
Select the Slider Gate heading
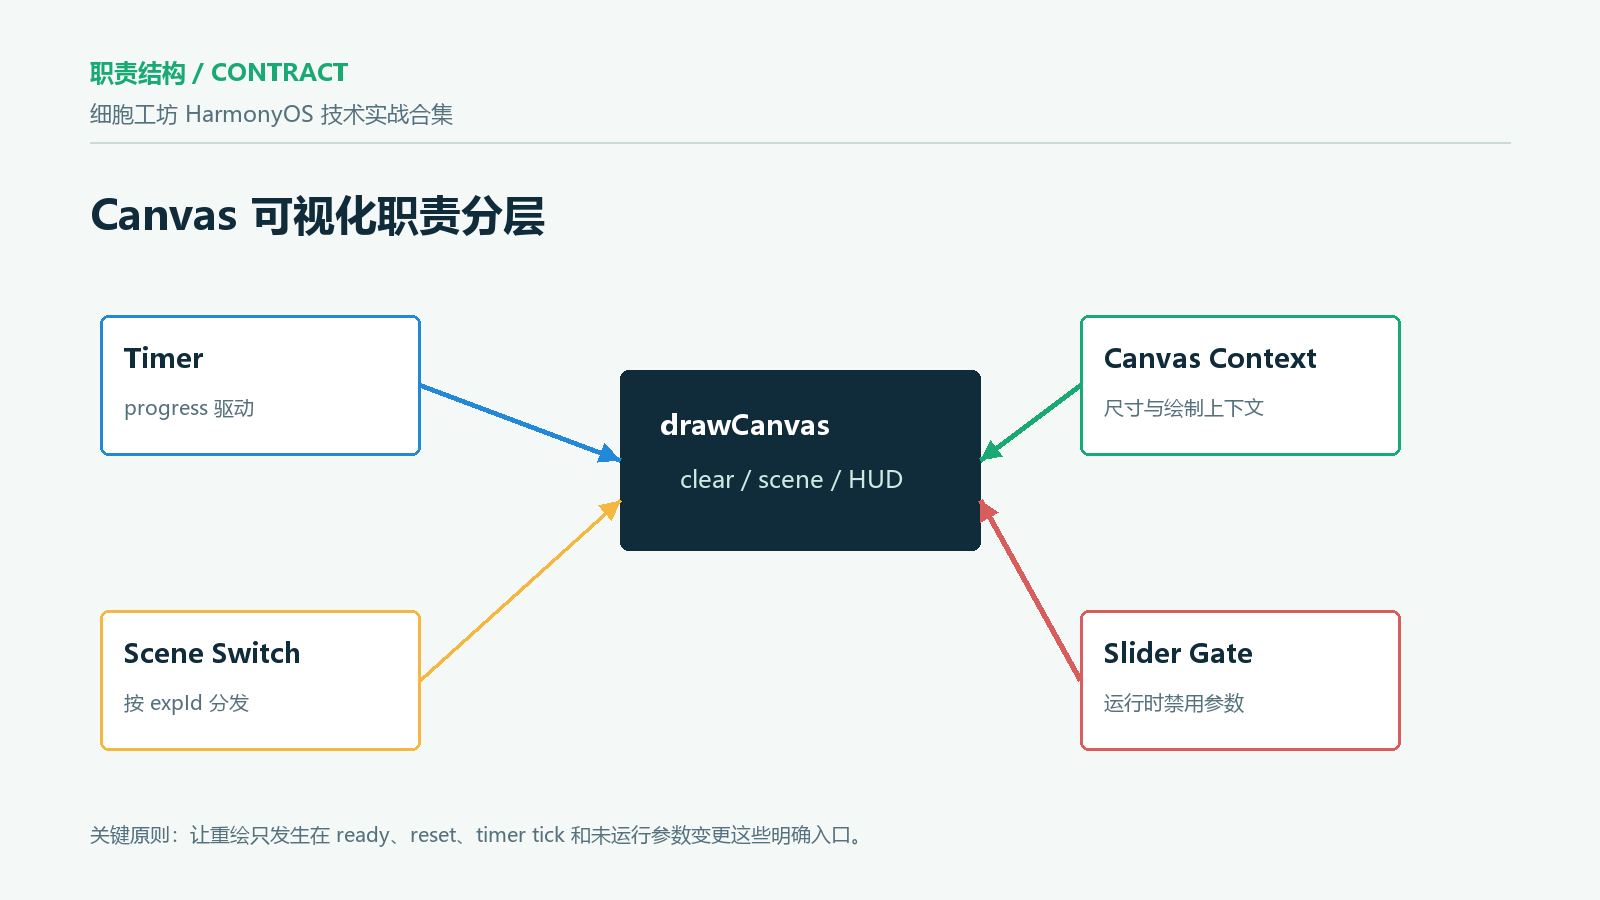(1178, 653)
